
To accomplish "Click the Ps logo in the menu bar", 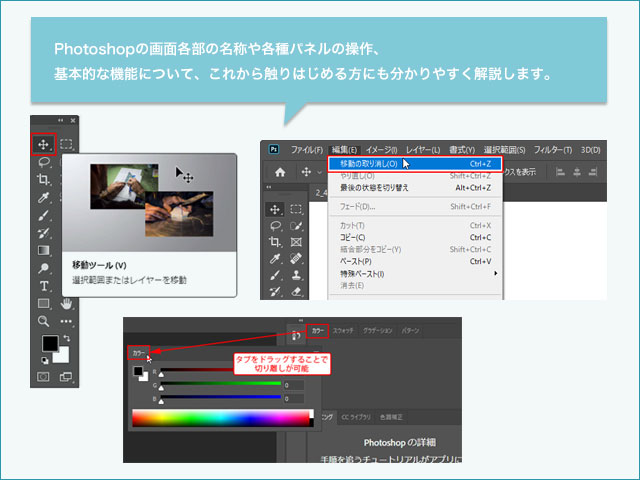I will coord(274,149).
